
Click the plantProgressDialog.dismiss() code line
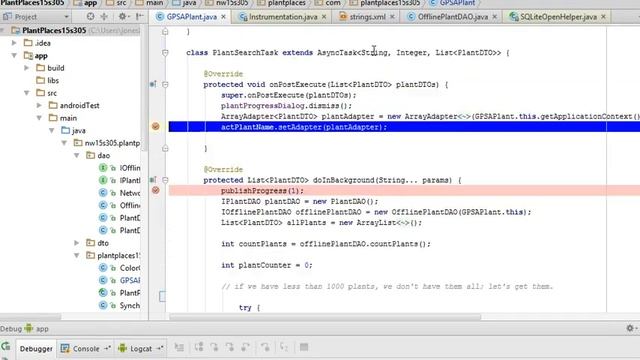pos(286,106)
